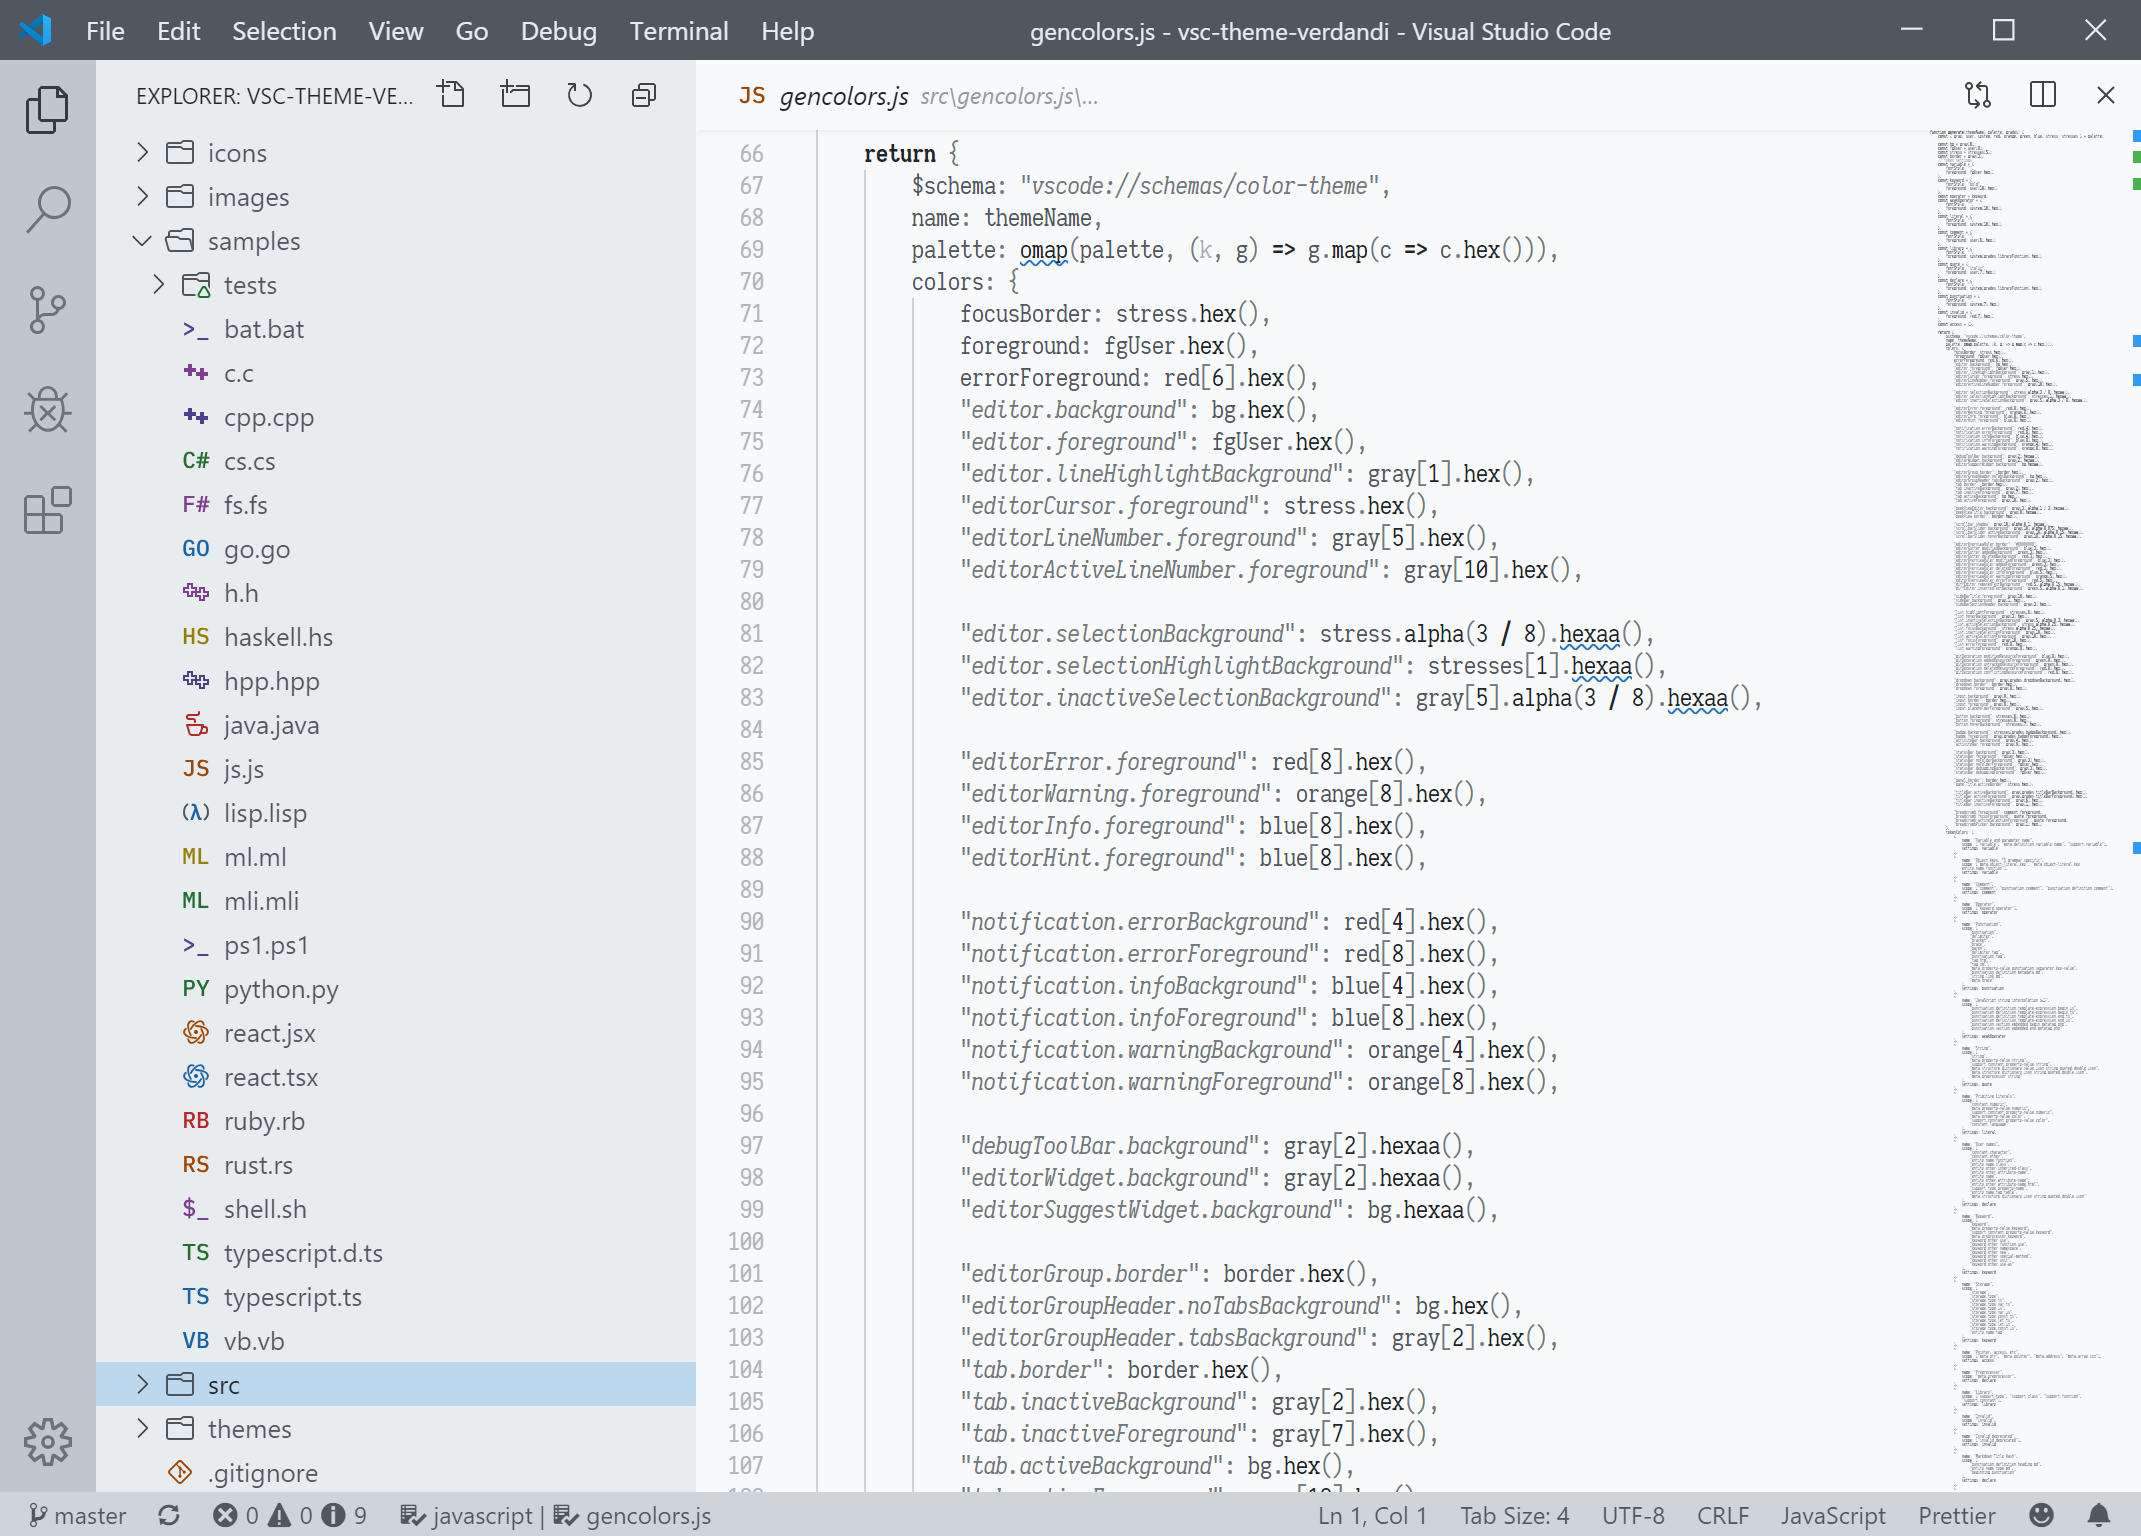Image resolution: width=2141 pixels, height=1536 pixels.
Task: Change language mode from JavaScript in status bar
Action: (1832, 1516)
